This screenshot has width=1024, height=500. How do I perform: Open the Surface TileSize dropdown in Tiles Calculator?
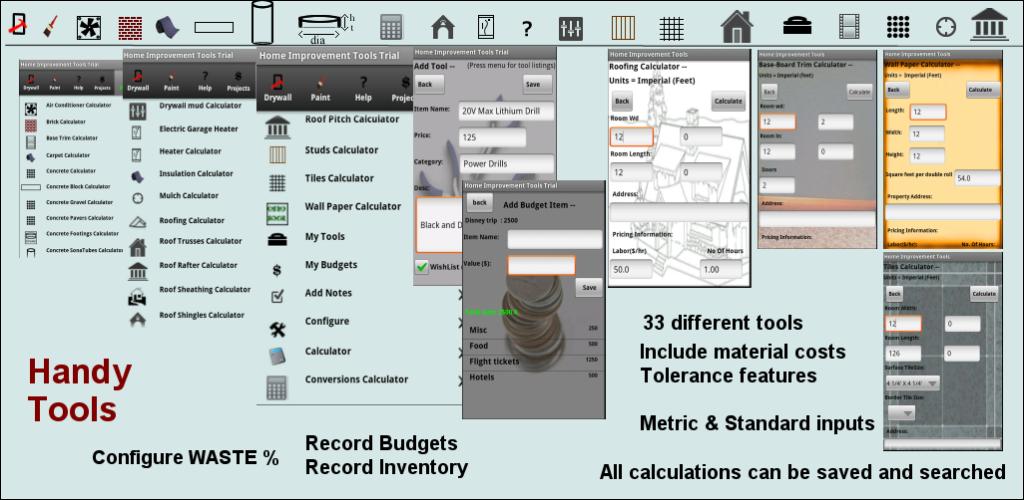(913, 383)
